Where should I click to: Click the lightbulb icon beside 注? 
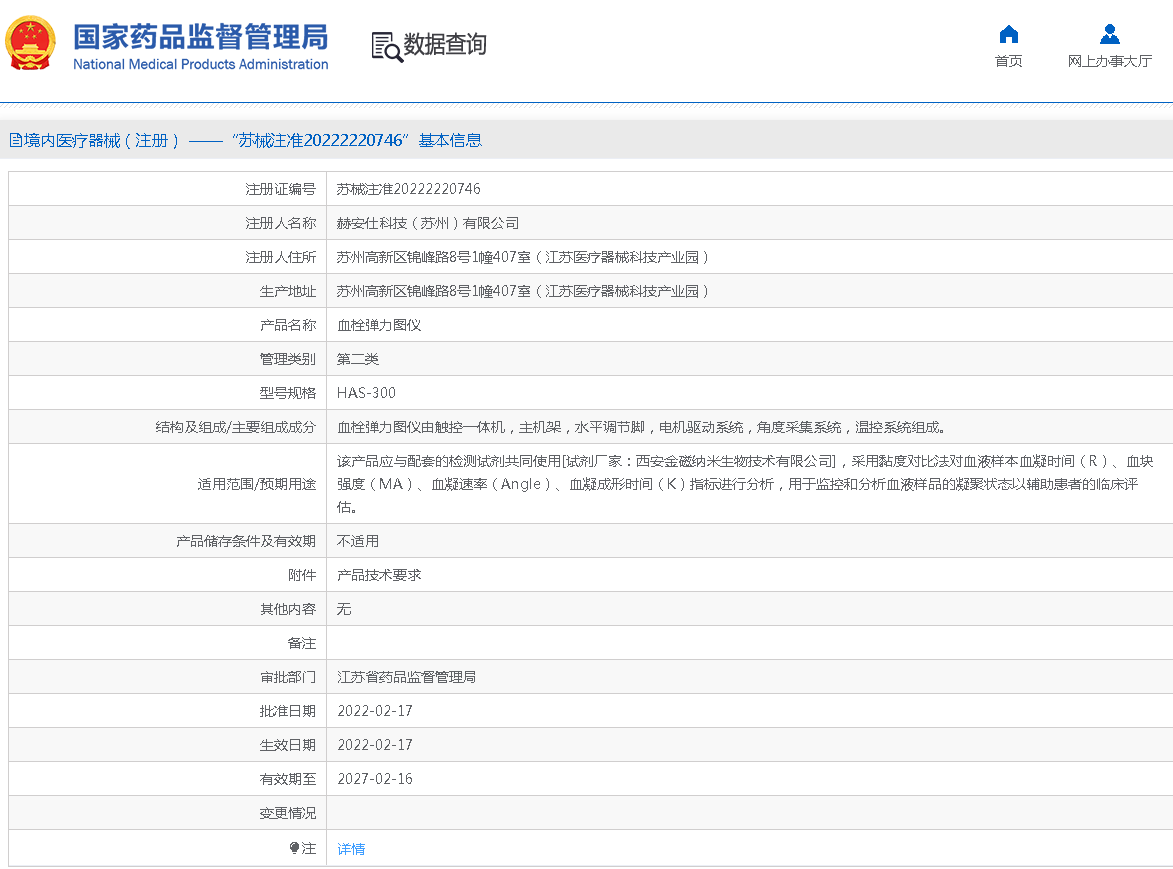coord(294,848)
